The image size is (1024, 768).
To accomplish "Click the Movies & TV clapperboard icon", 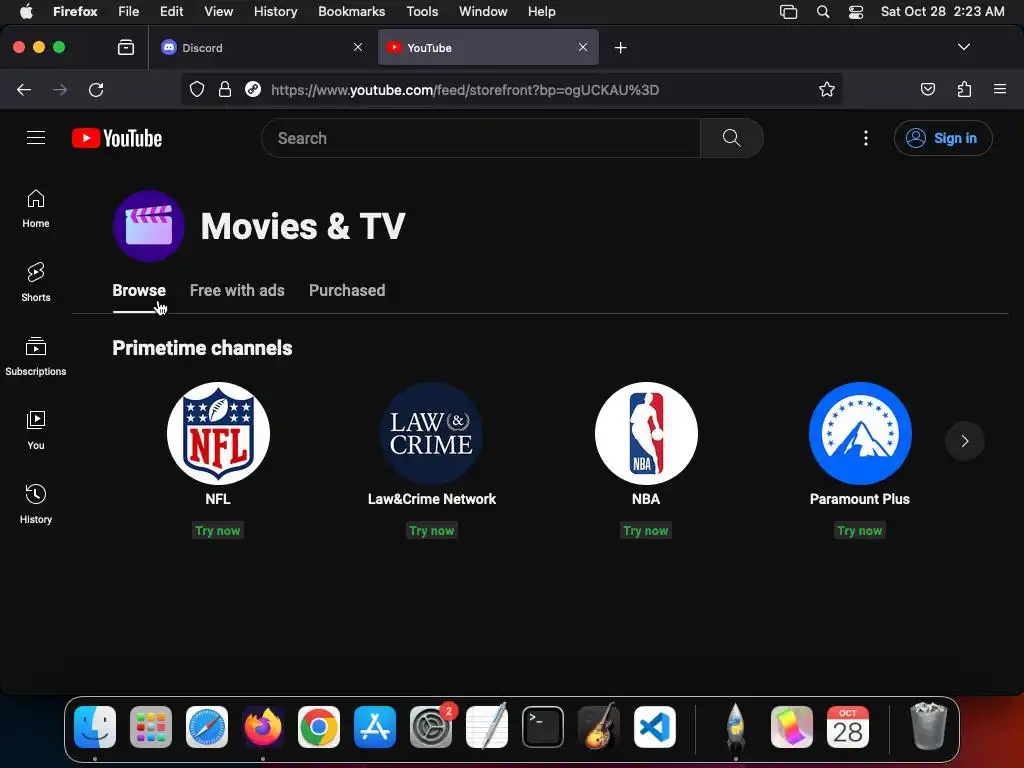I will click(x=149, y=226).
